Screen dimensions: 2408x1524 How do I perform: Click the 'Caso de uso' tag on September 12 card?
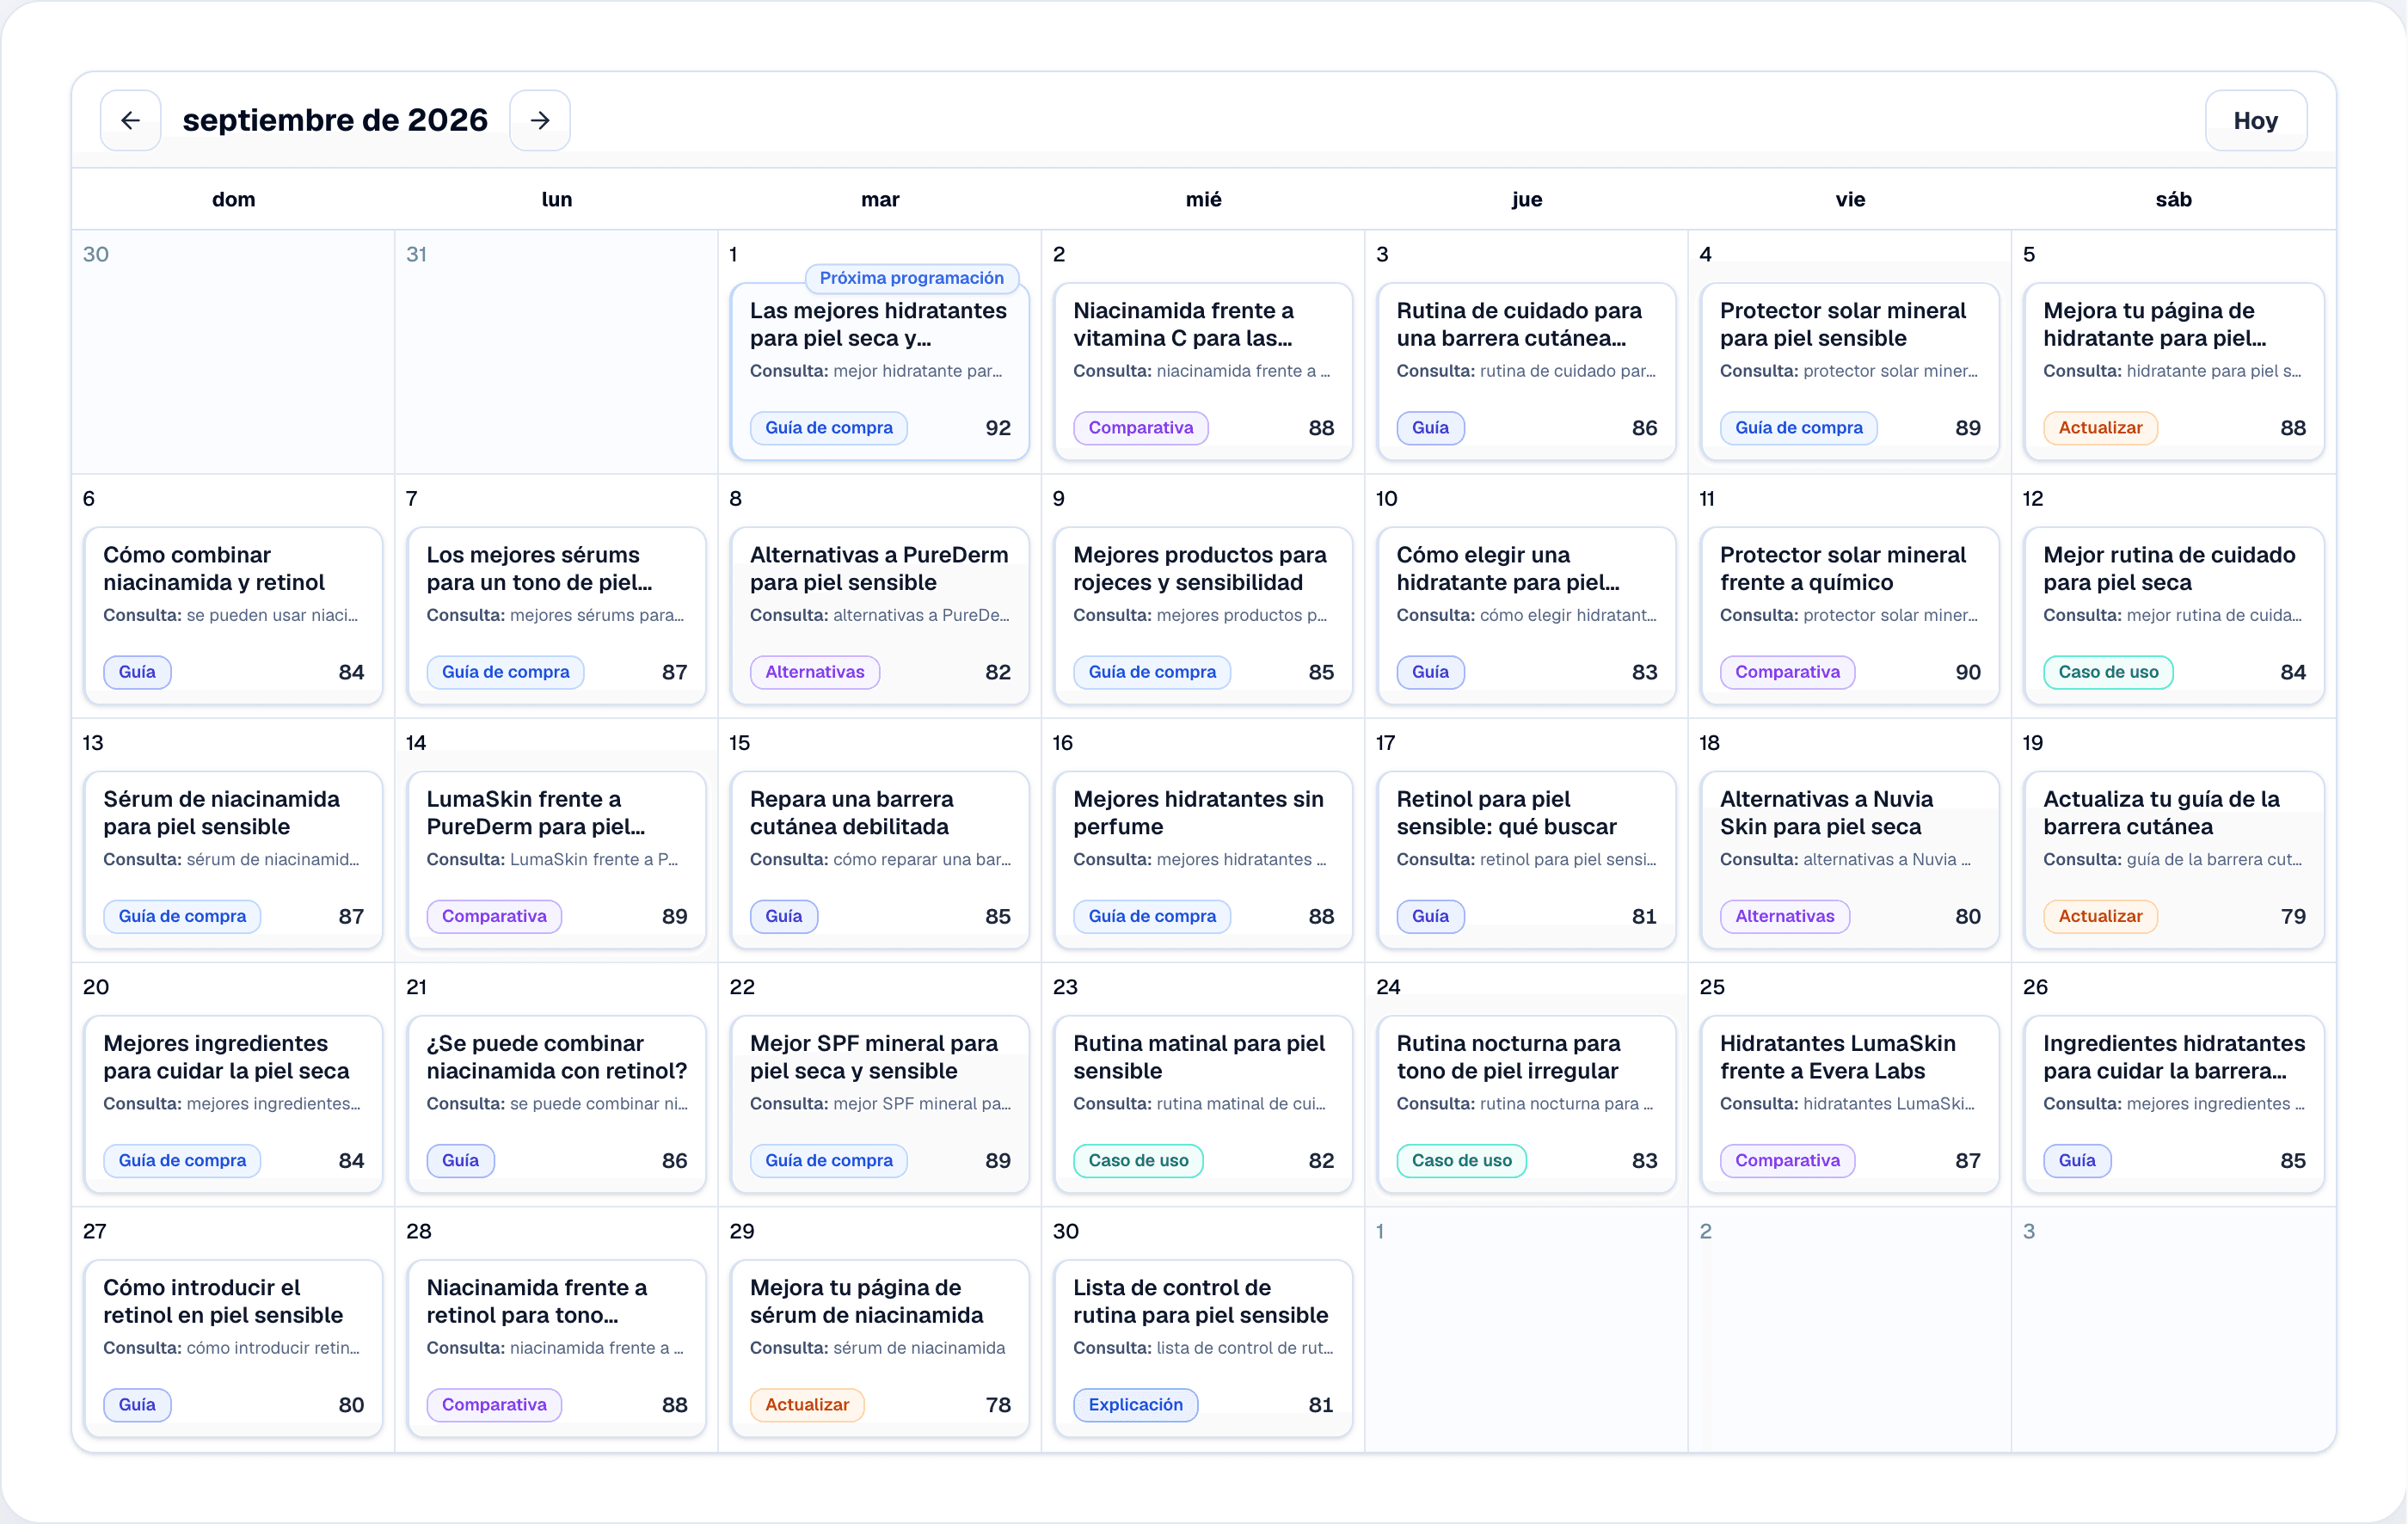point(2108,671)
